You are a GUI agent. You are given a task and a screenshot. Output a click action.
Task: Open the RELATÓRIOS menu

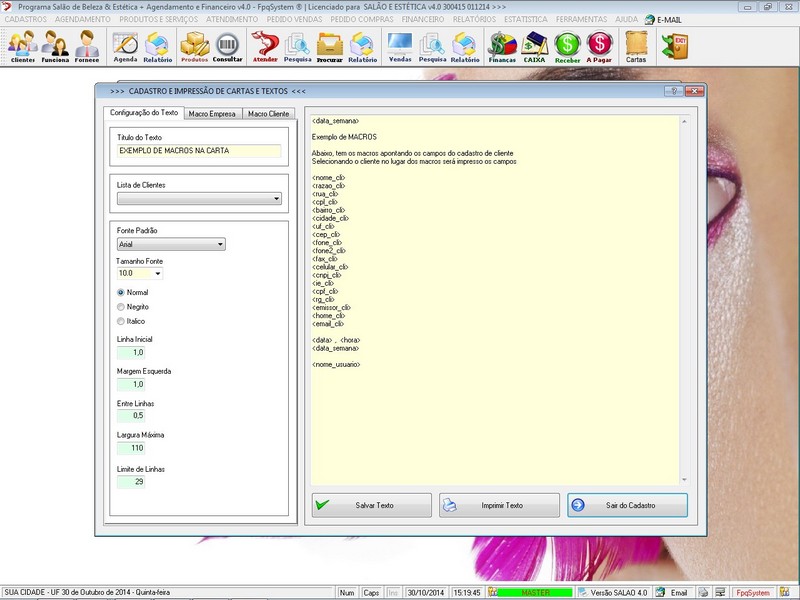coord(474,19)
